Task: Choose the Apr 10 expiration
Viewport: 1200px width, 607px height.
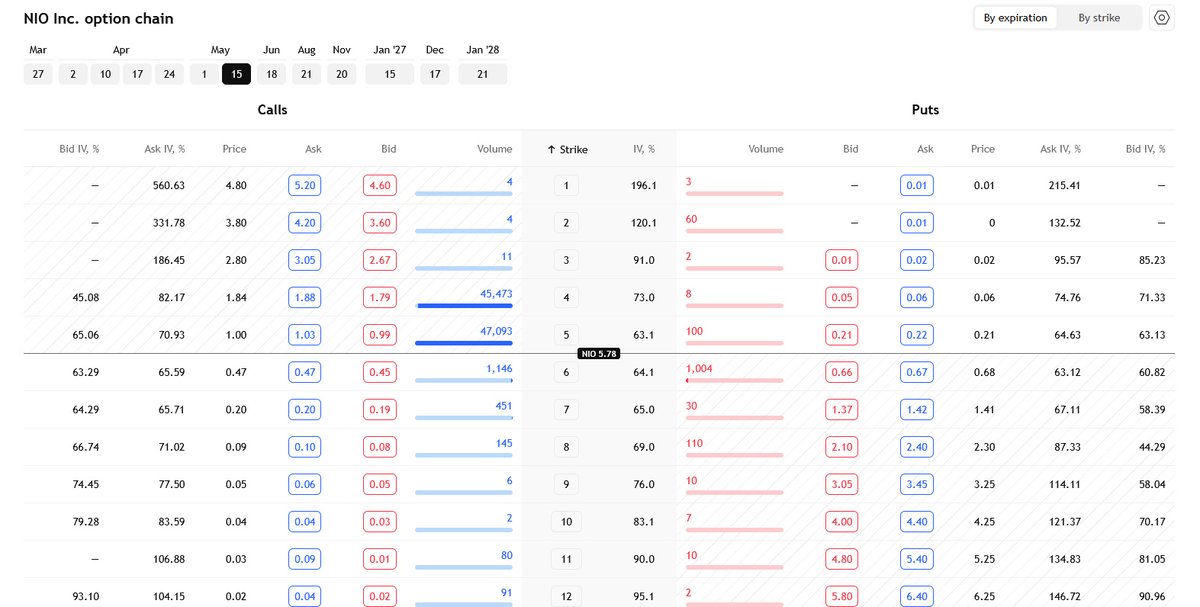Action: pos(105,74)
